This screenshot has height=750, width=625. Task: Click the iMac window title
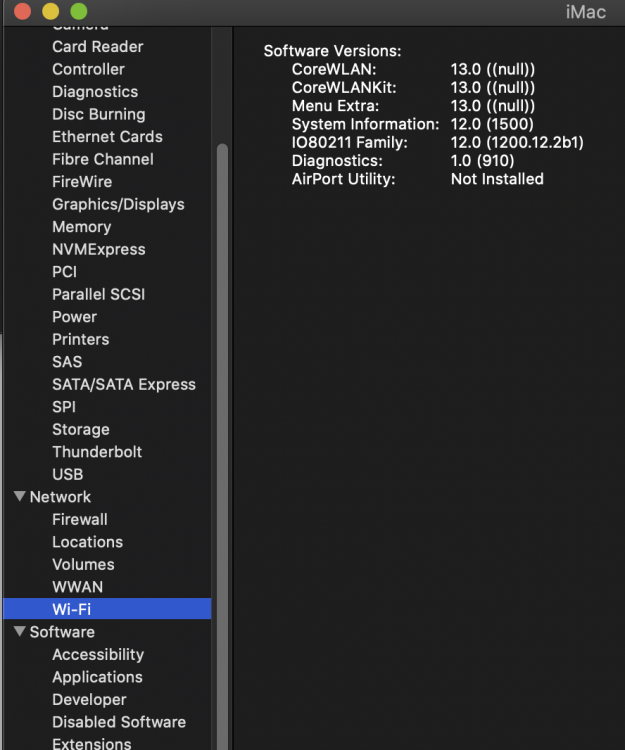pyautogui.click(x=586, y=12)
